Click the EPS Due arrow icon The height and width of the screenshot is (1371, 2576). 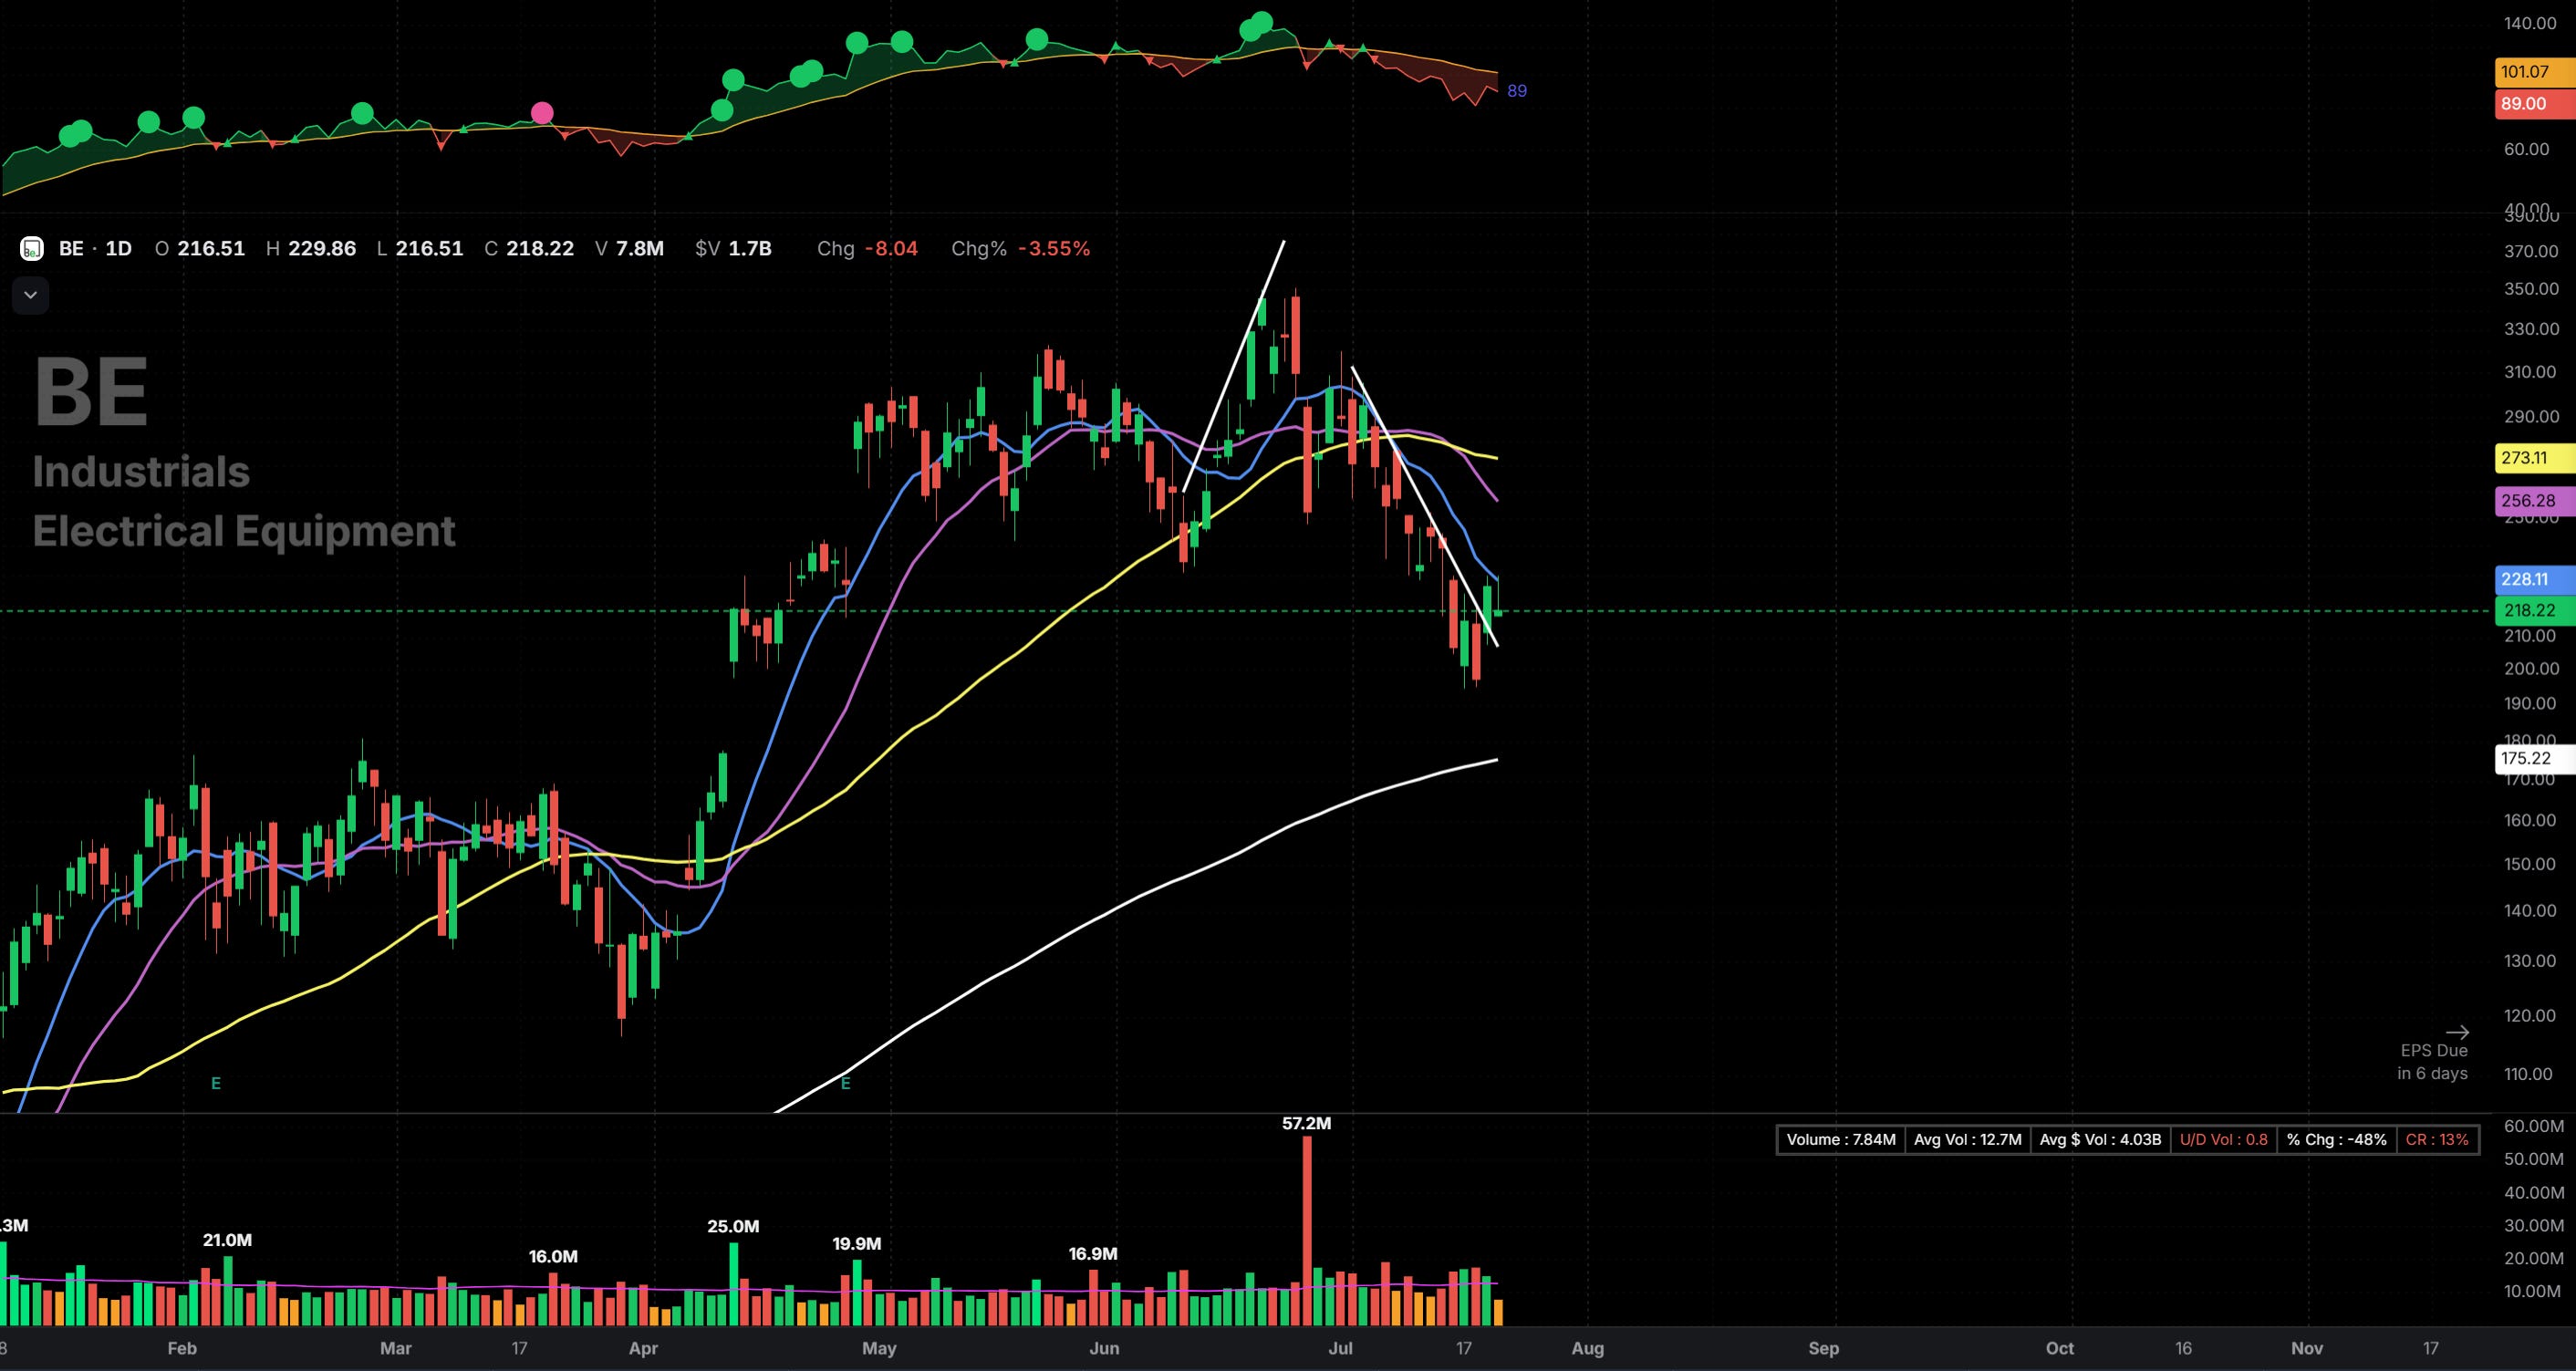pos(2457,1032)
